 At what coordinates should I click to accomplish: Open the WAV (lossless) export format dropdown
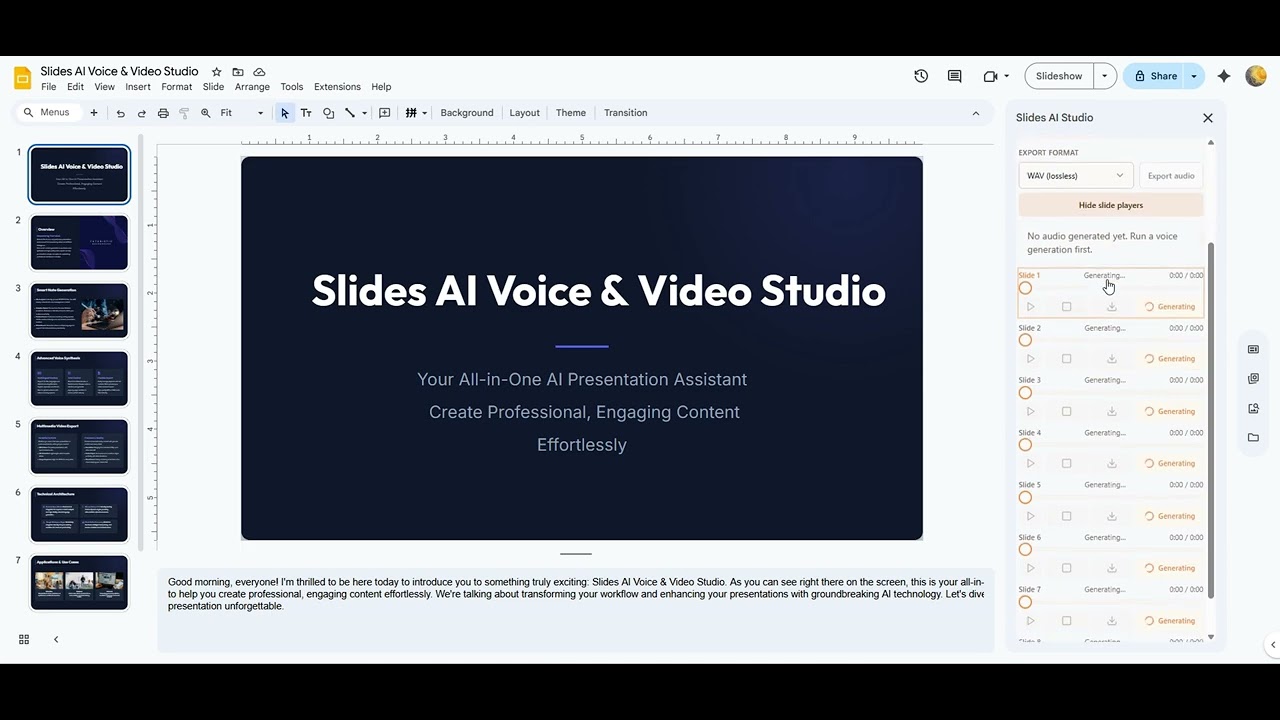[1075, 176]
